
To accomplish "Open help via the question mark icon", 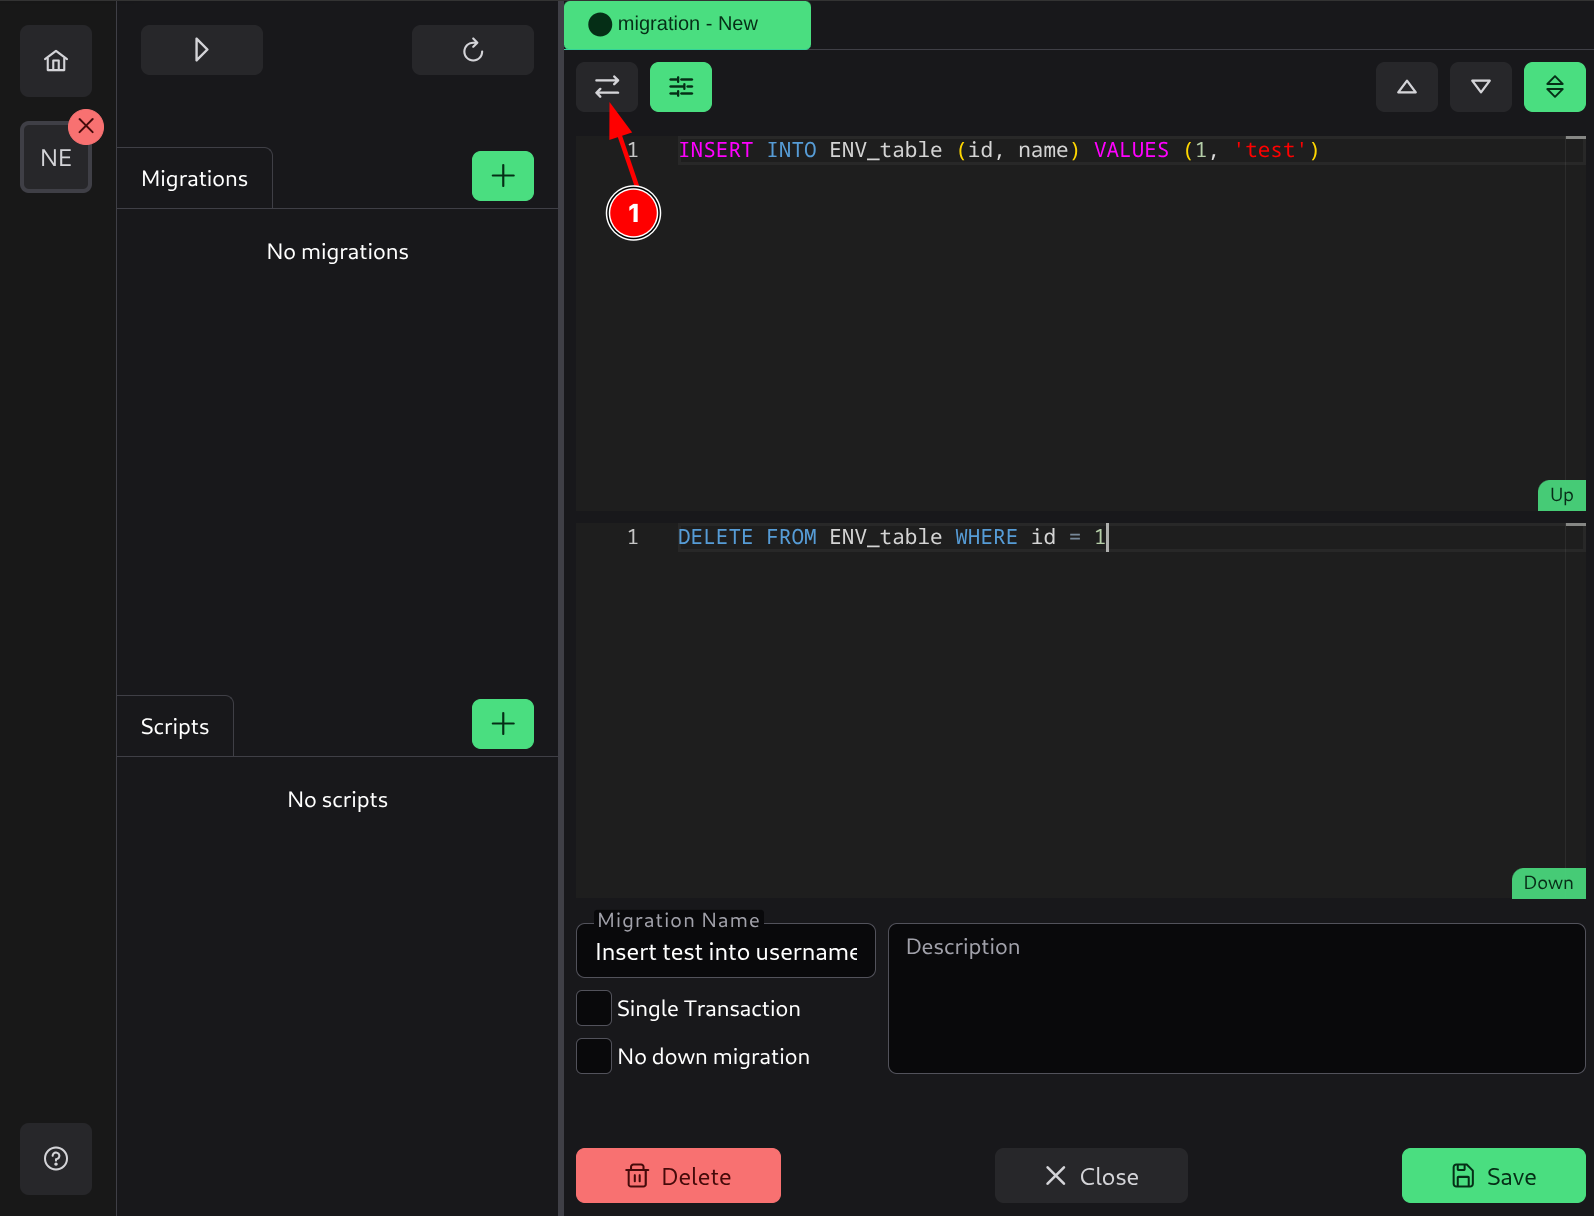I will coord(56,1159).
